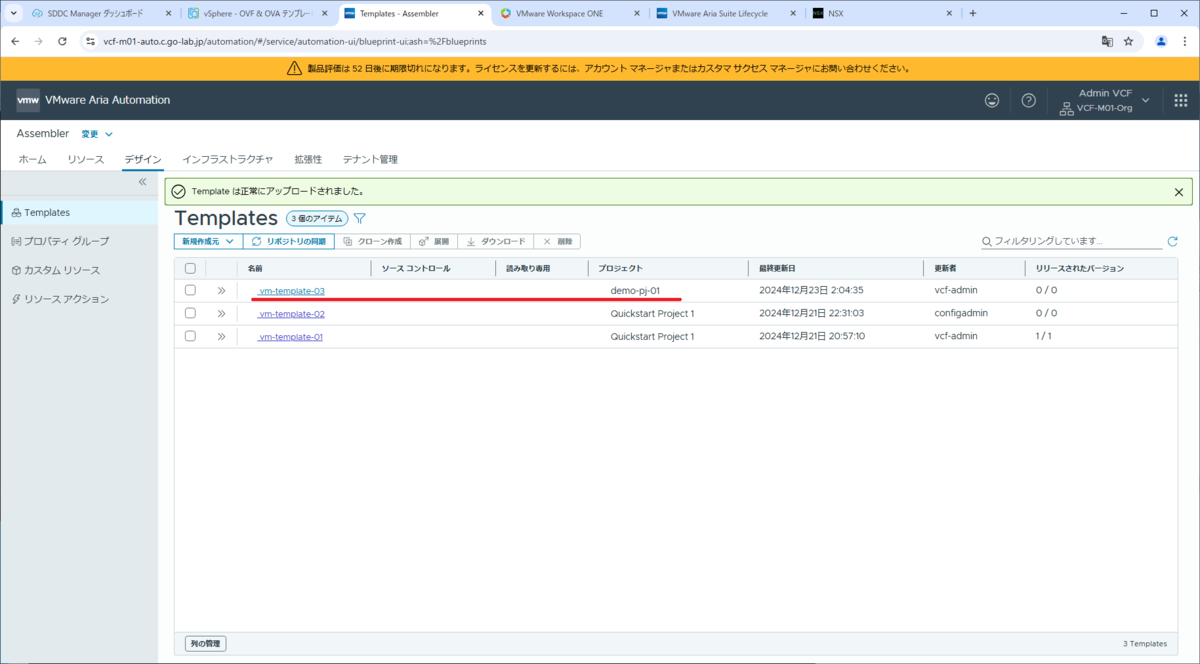Screen dimensions: 1200x664
Task: Open the help question mark icon
Action: [1028, 100]
